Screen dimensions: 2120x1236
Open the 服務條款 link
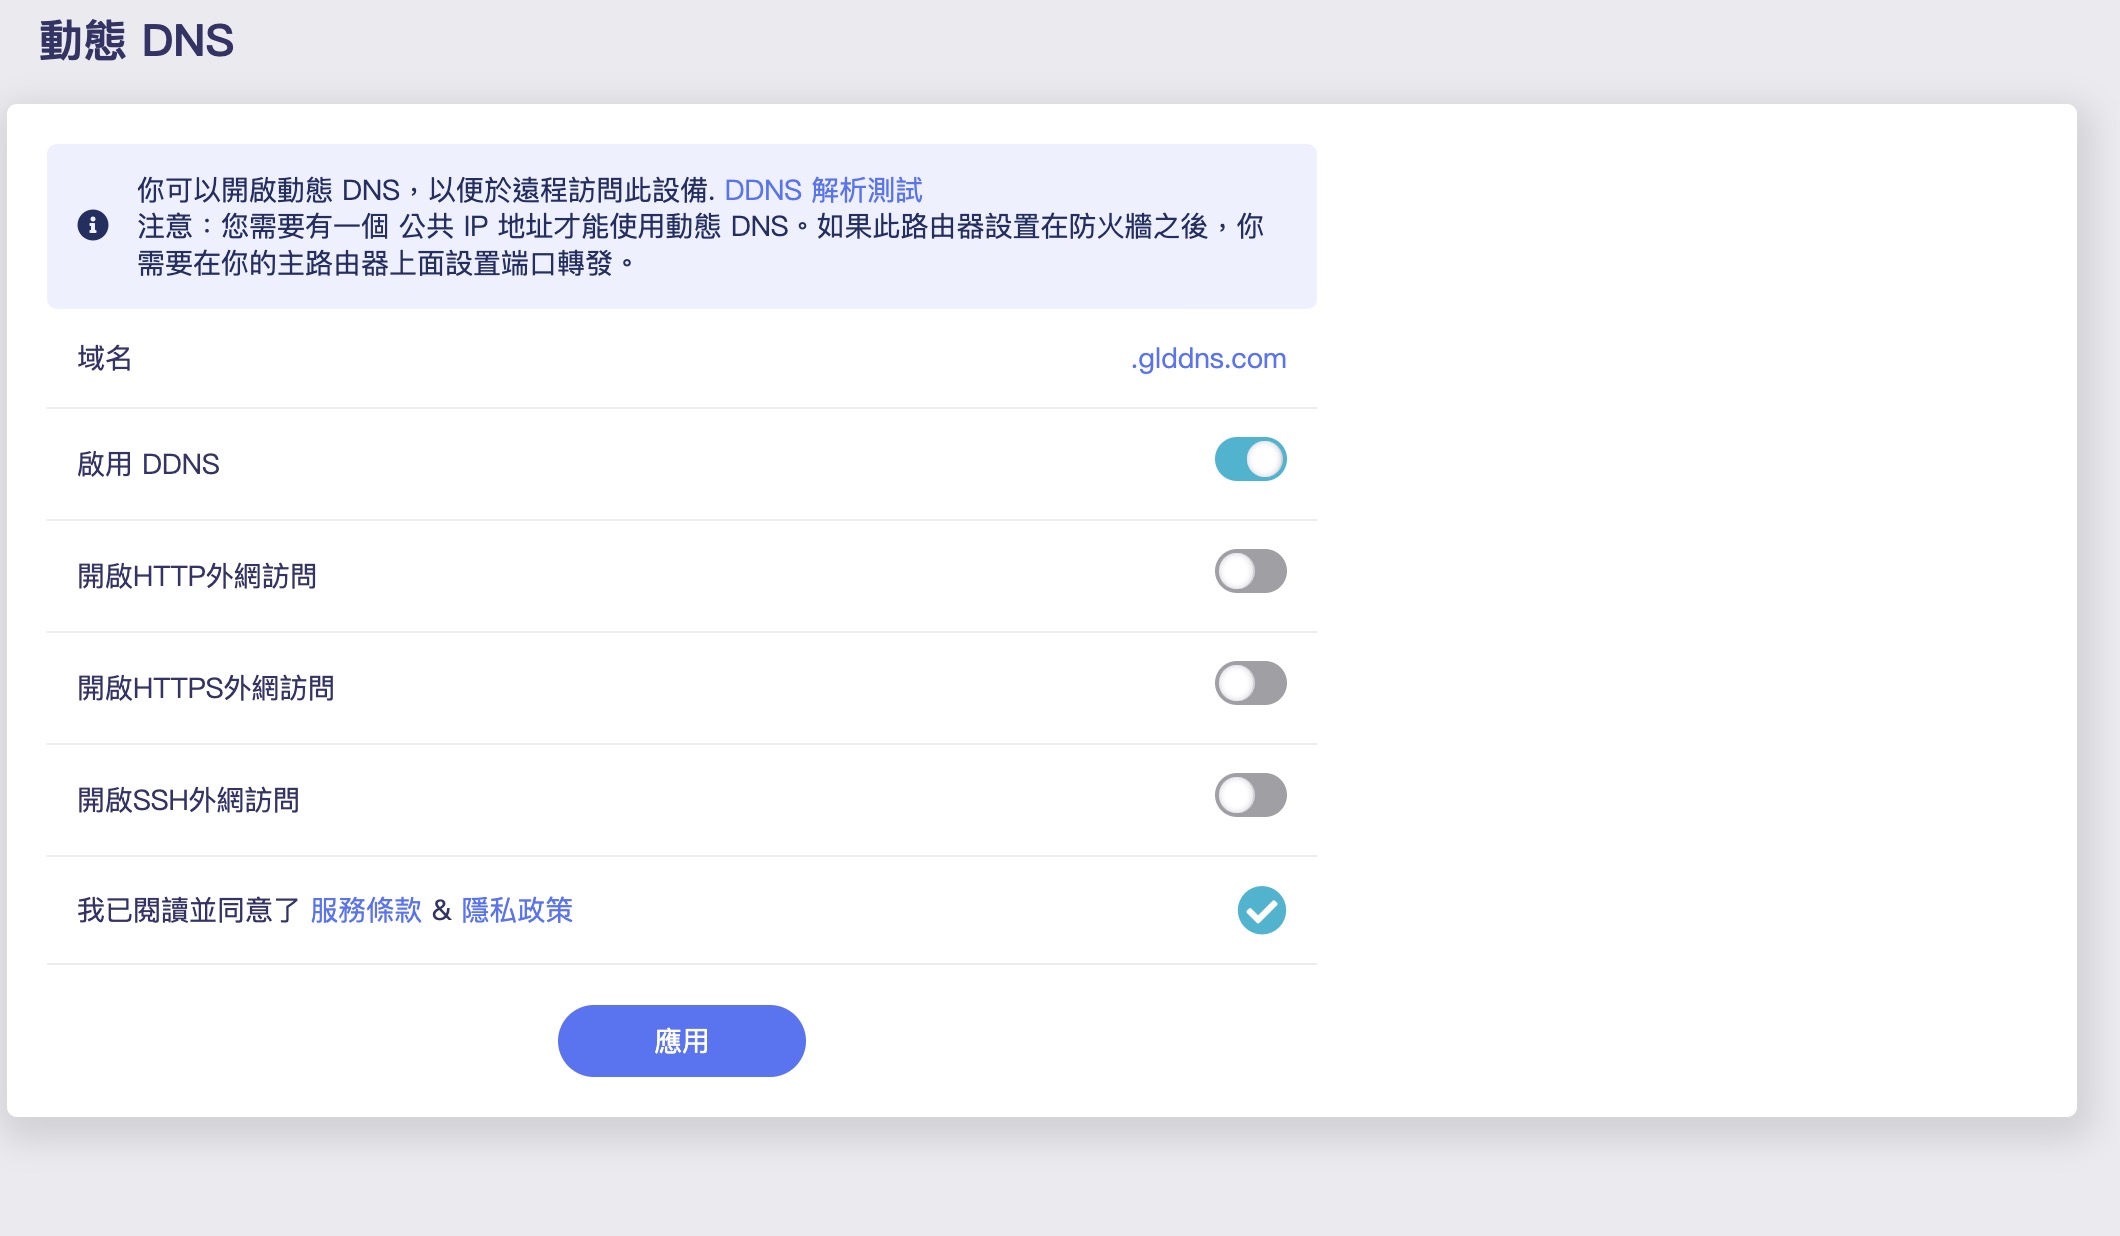366,910
